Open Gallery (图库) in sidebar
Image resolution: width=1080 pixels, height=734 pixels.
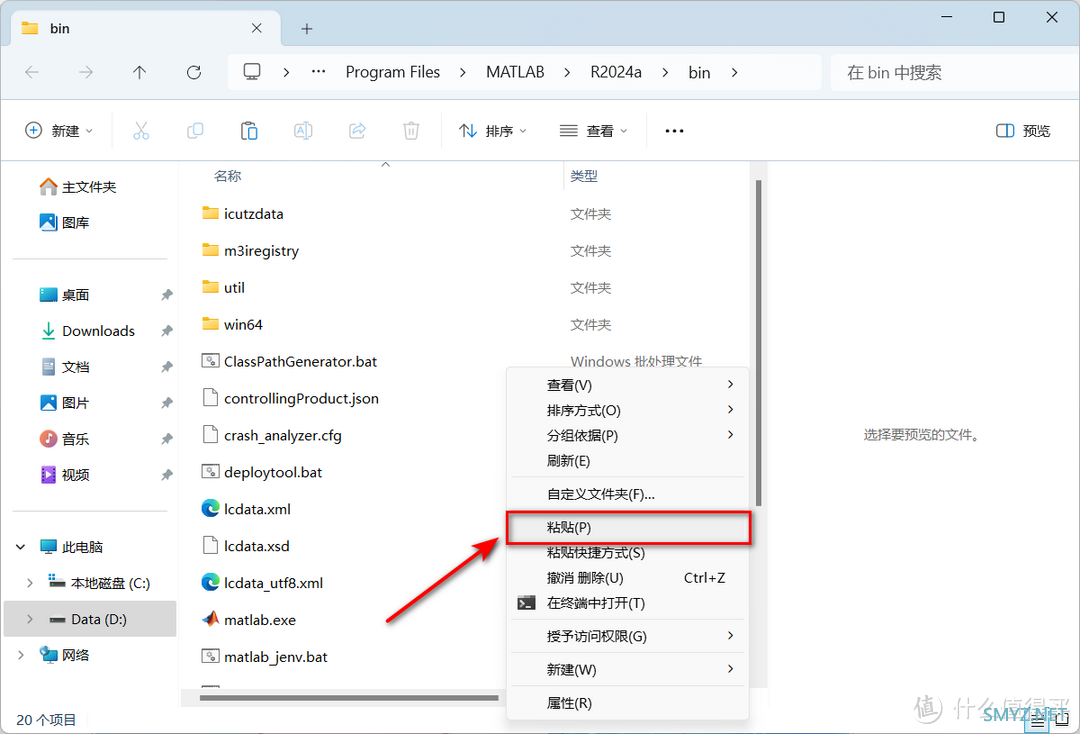point(65,222)
